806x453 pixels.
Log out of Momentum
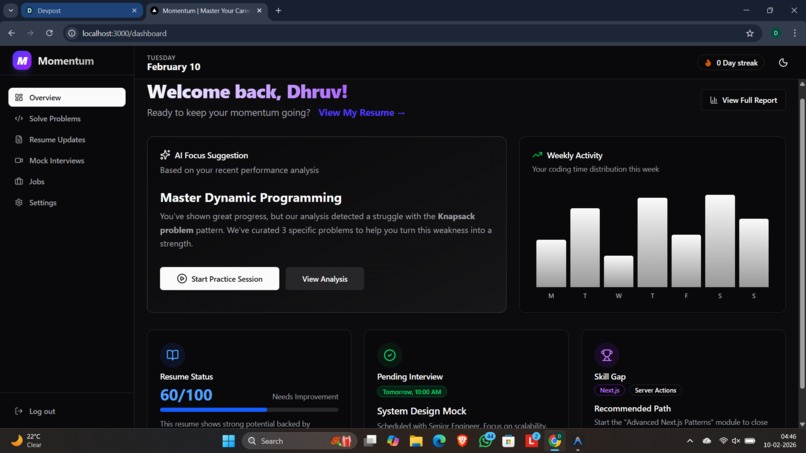point(35,411)
